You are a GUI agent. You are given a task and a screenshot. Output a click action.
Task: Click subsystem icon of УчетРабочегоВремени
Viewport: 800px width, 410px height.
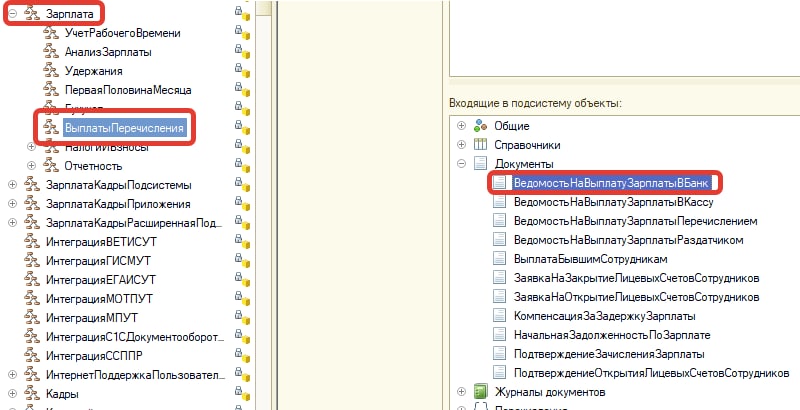point(51,33)
